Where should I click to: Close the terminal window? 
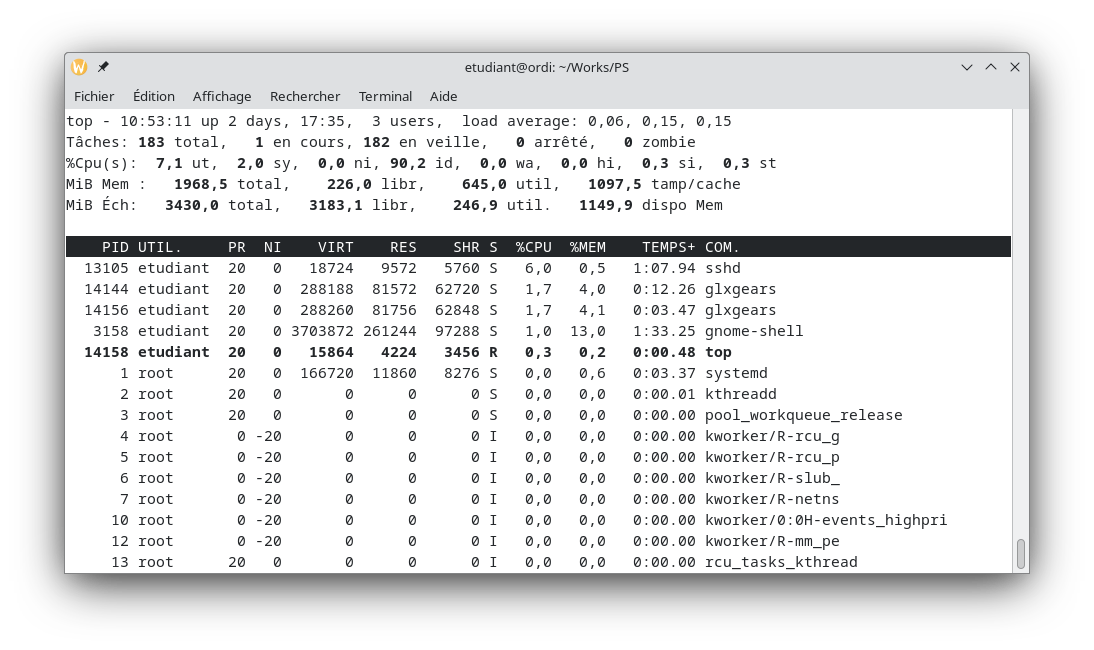[x=1015, y=67]
